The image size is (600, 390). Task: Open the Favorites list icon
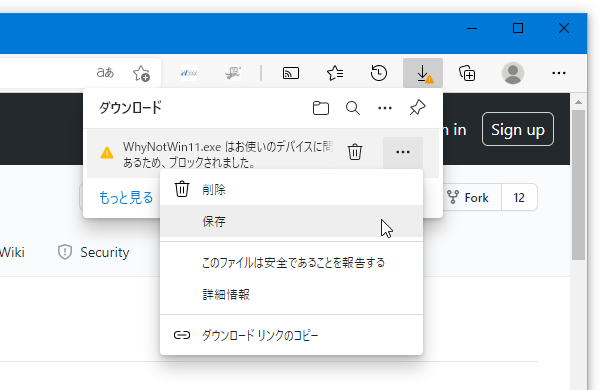[335, 73]
